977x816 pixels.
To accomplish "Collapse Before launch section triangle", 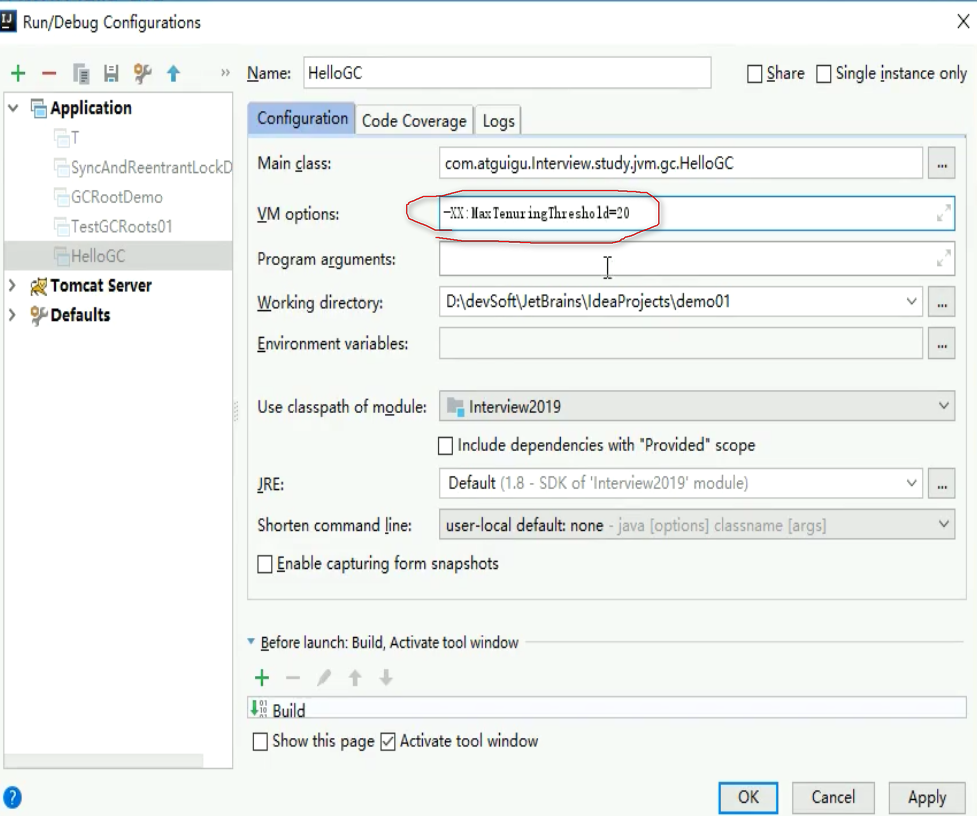I will (251, 642).
